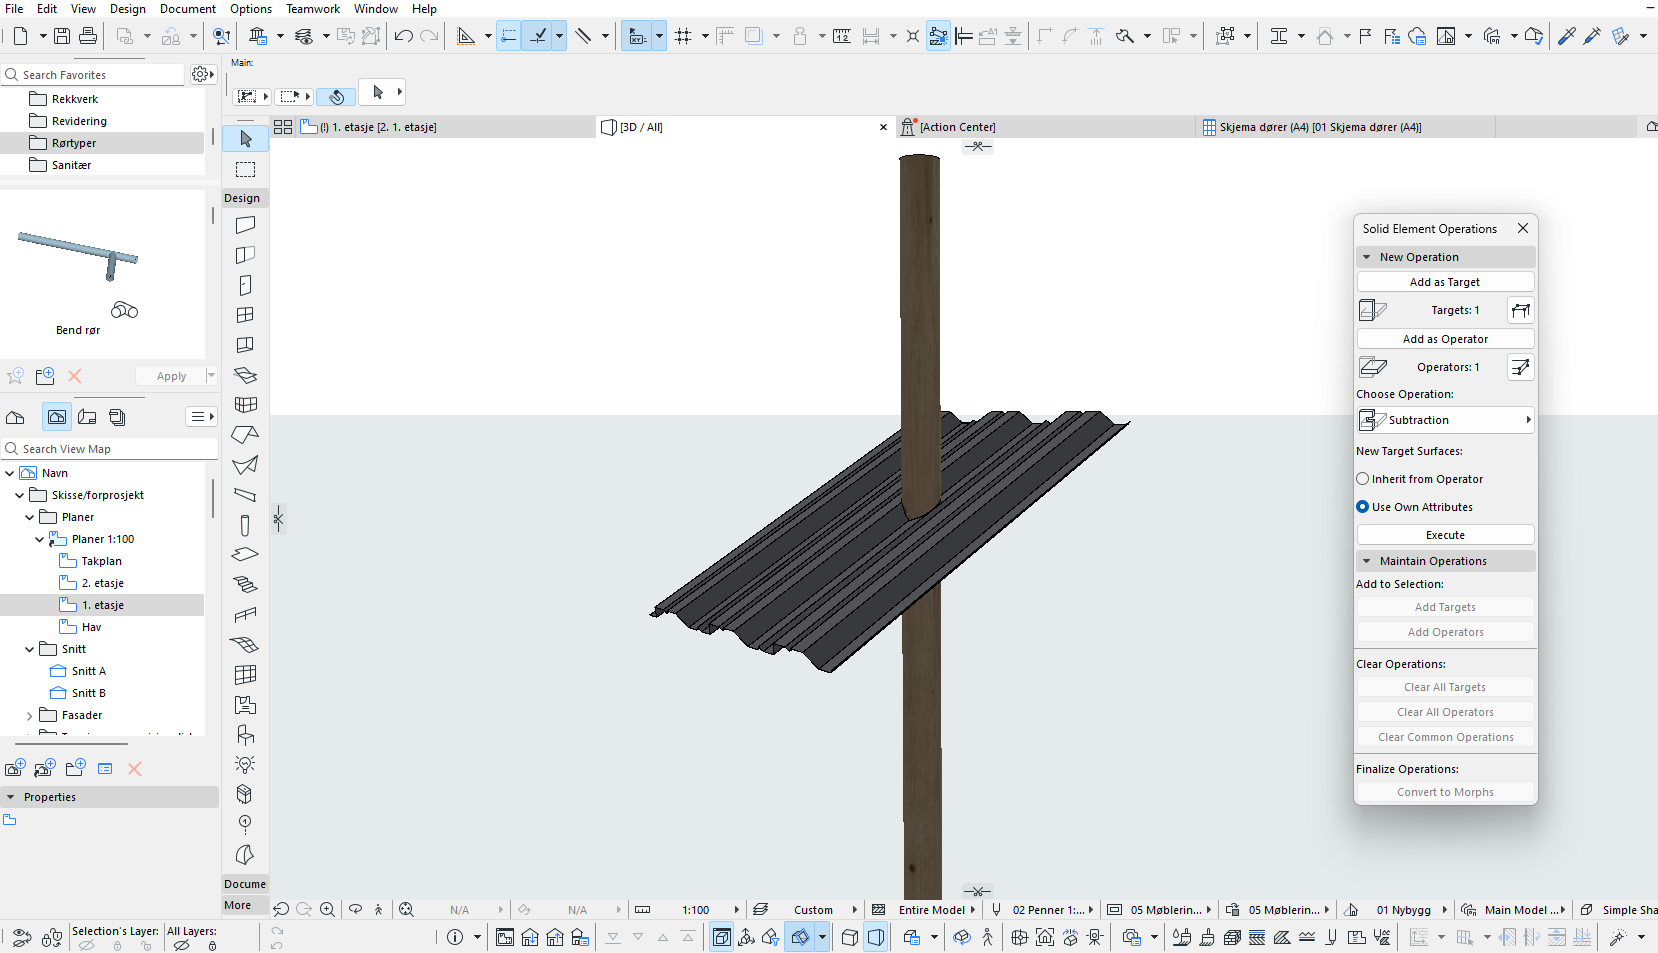Click the Add as Operator button

click(1445, 339)
